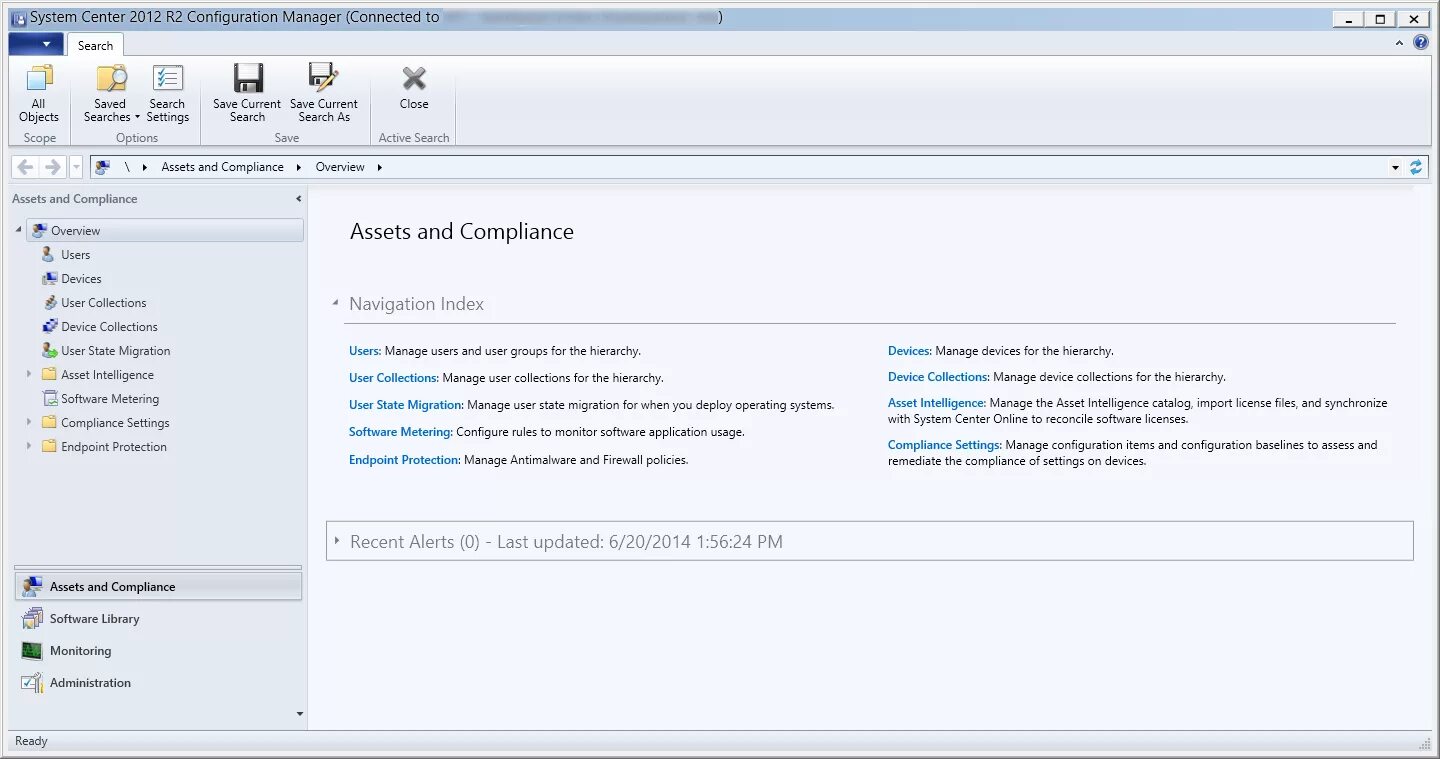
Task: Switch to the Monitoring workspace
Action: pyautogui.click(x=158, y=651)
